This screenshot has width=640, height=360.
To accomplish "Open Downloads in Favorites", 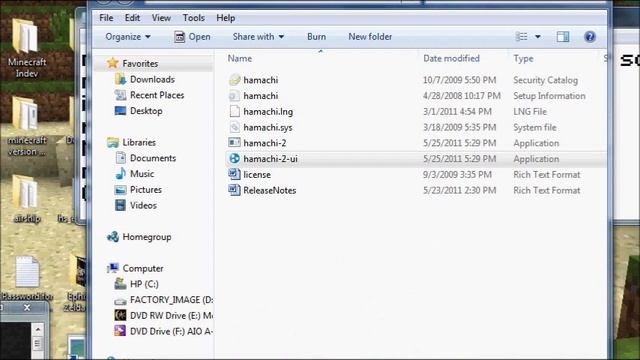I will [152, 79].
